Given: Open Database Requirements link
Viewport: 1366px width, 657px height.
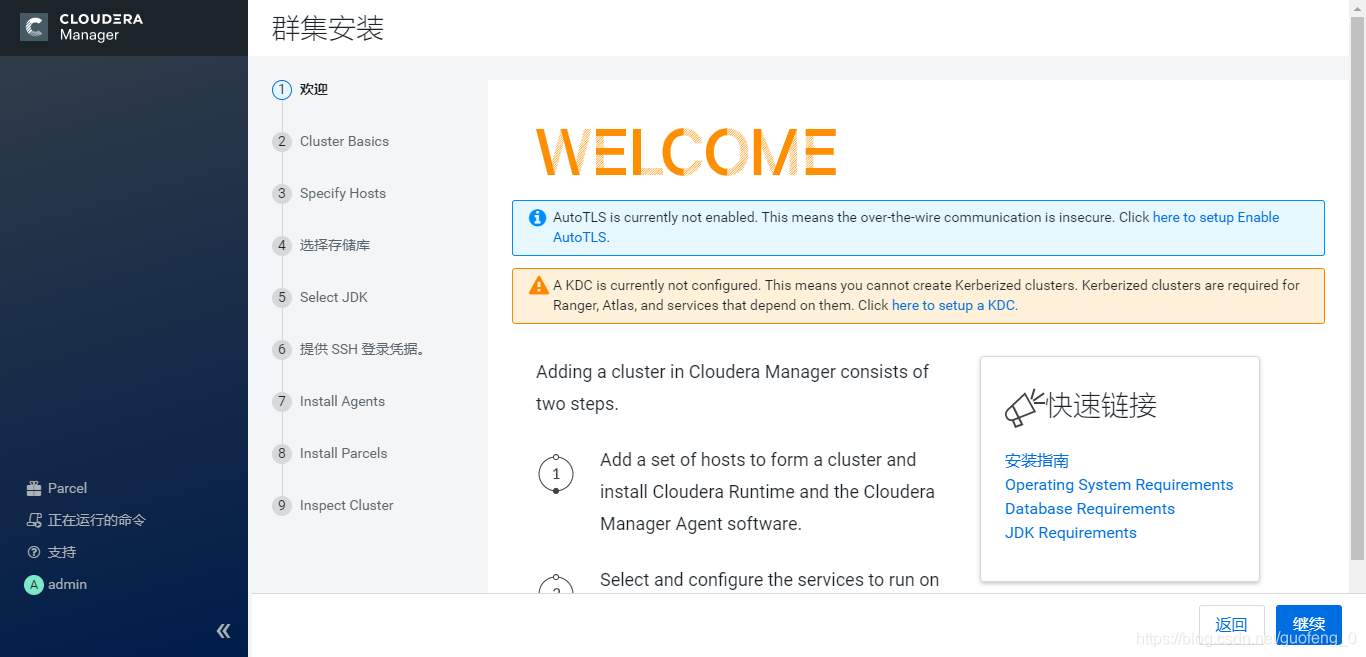Looking at the screenshot, I should coord(1090,509).
